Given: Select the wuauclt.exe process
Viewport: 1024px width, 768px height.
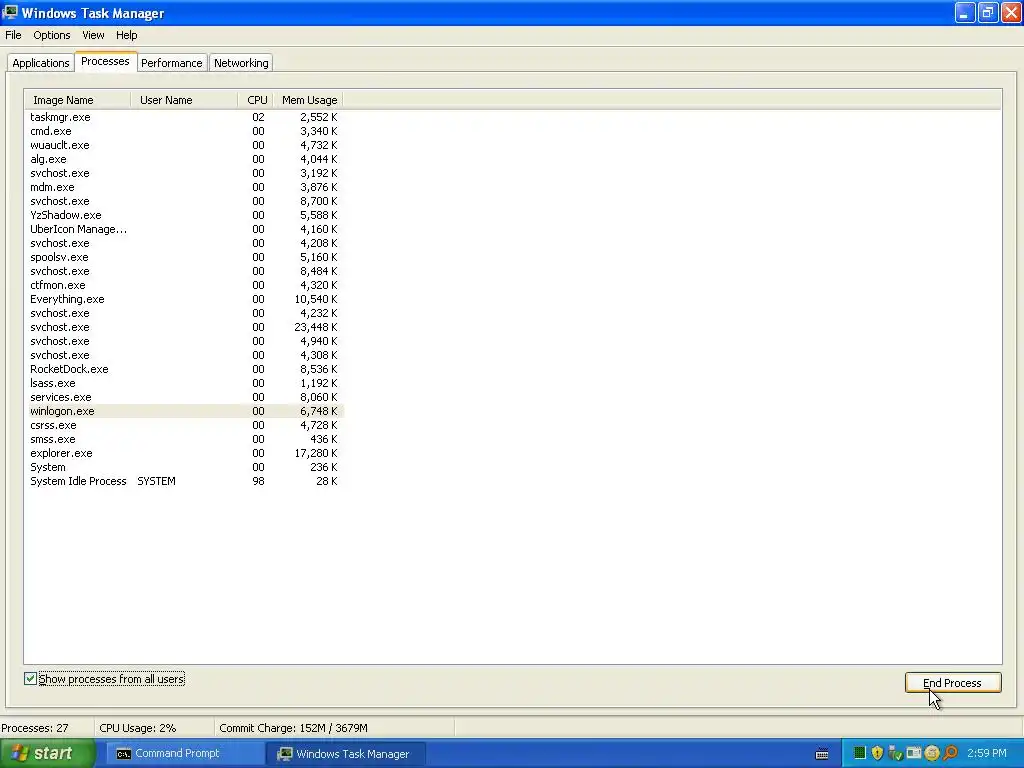Looking at the screenshot, I should (184, 145).
